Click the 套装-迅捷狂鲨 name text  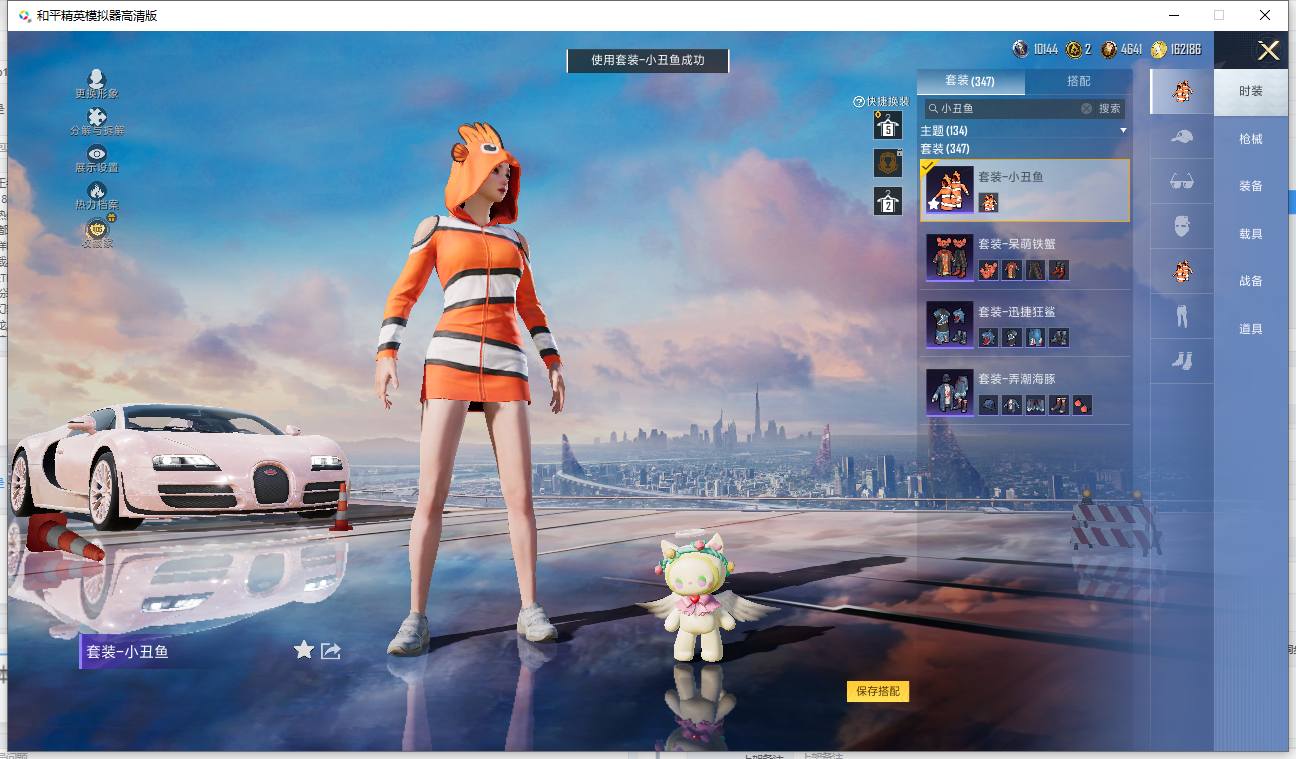point(1017,311)
